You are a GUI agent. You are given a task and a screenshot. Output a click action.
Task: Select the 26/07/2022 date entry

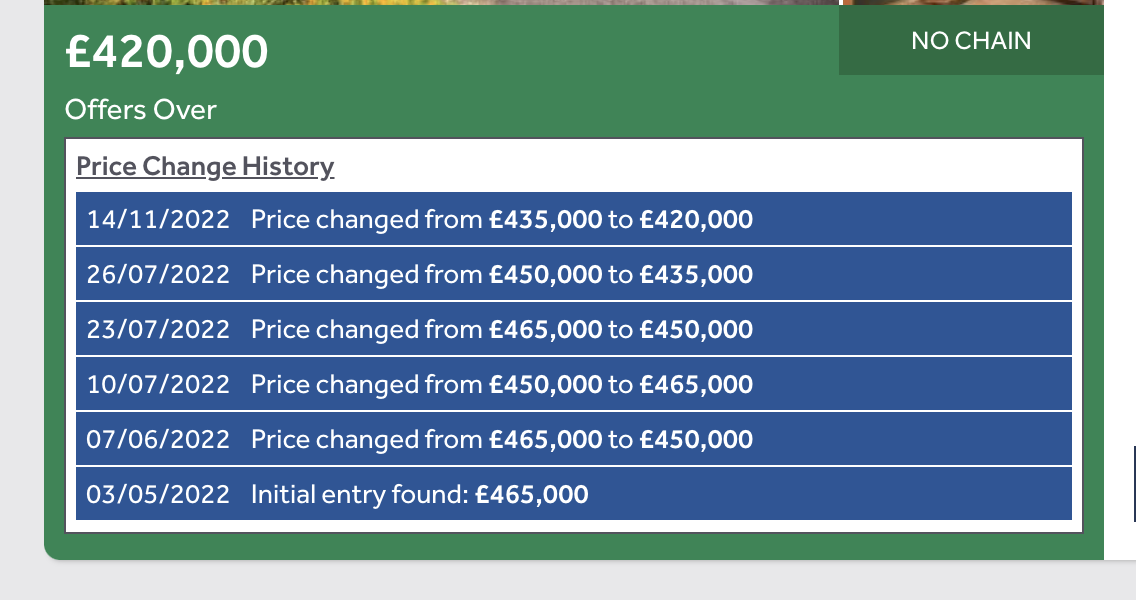[x=158, y=275]
